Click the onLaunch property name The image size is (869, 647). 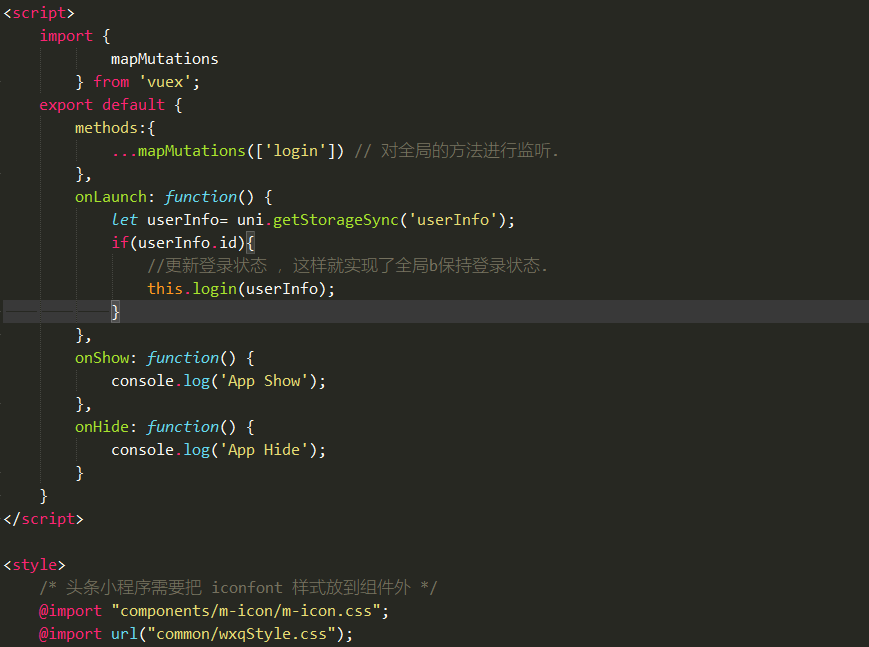click(111, 197)
